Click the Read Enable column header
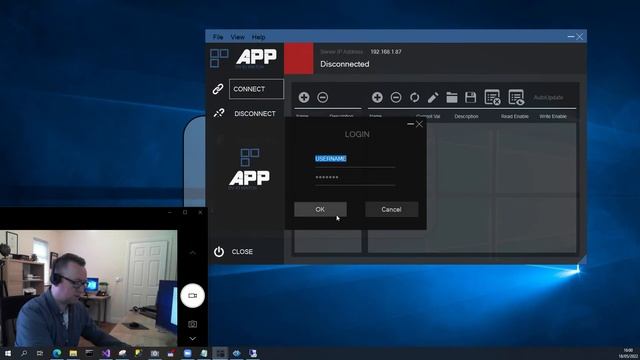Viewport: 640px width, 360px height. (515, 116)
